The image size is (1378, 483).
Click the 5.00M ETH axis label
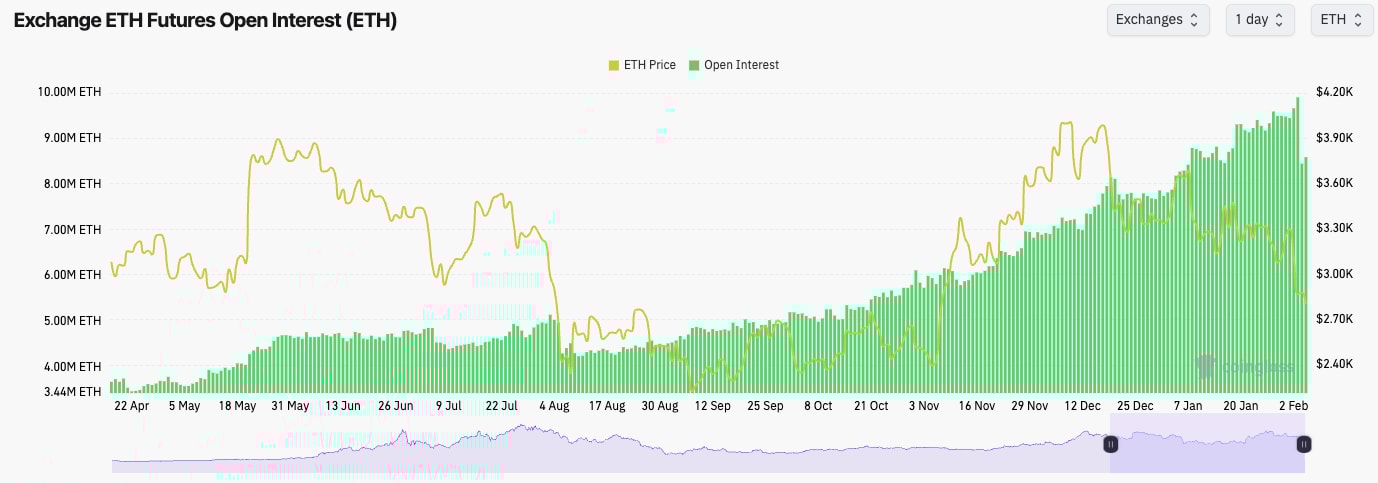coord(71,321)
